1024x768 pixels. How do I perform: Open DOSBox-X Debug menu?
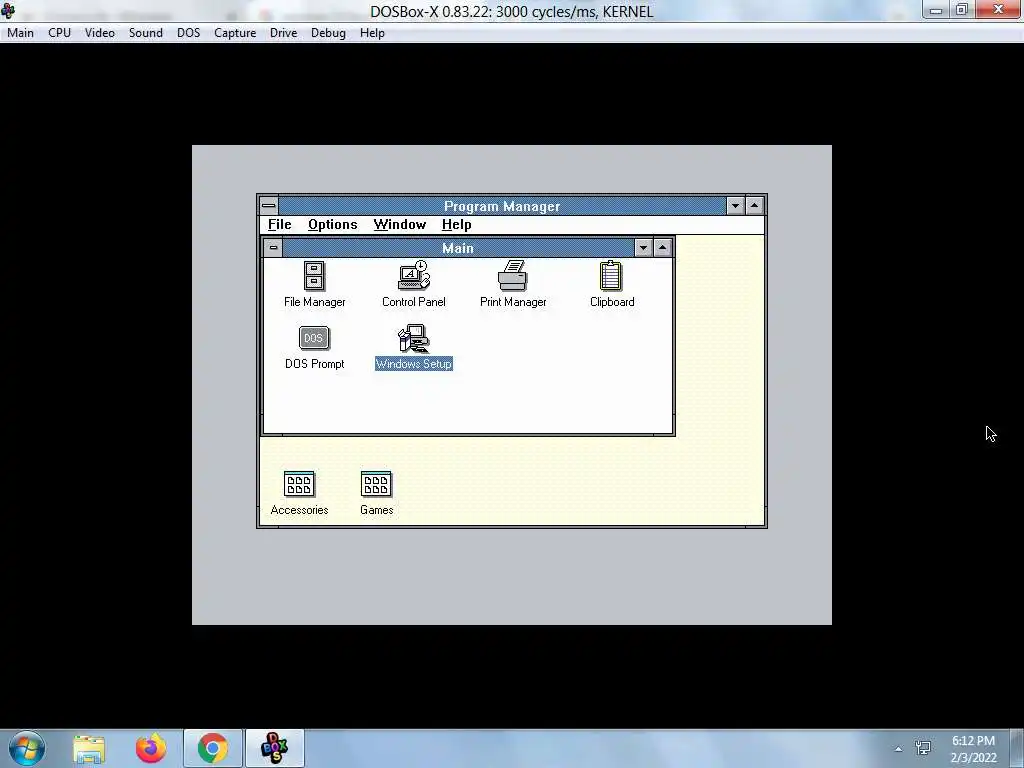[x=328, y=33]
